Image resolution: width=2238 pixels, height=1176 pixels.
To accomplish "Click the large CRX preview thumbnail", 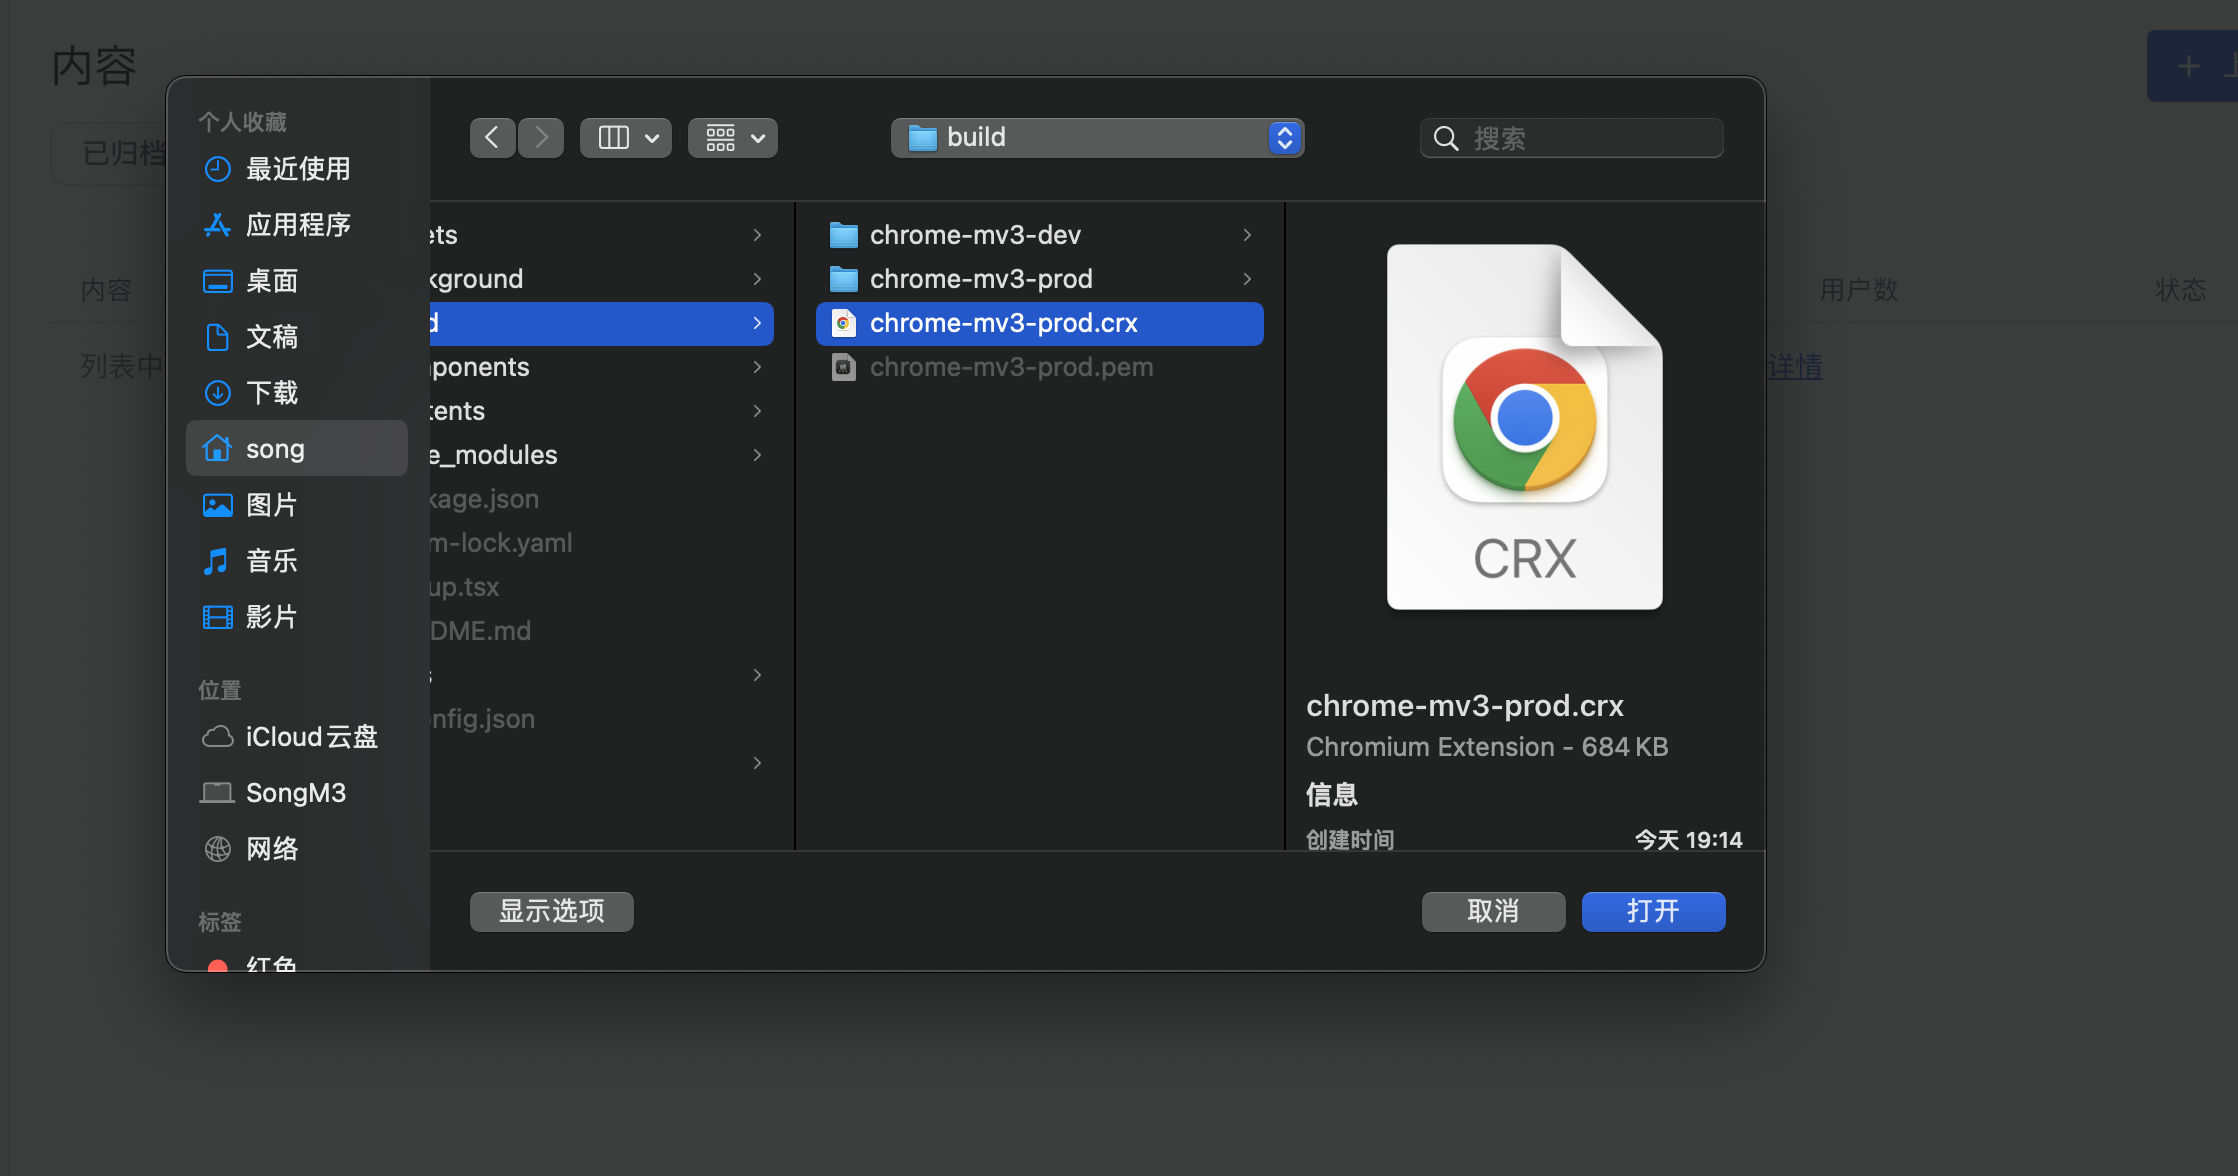I will 1524,427.
